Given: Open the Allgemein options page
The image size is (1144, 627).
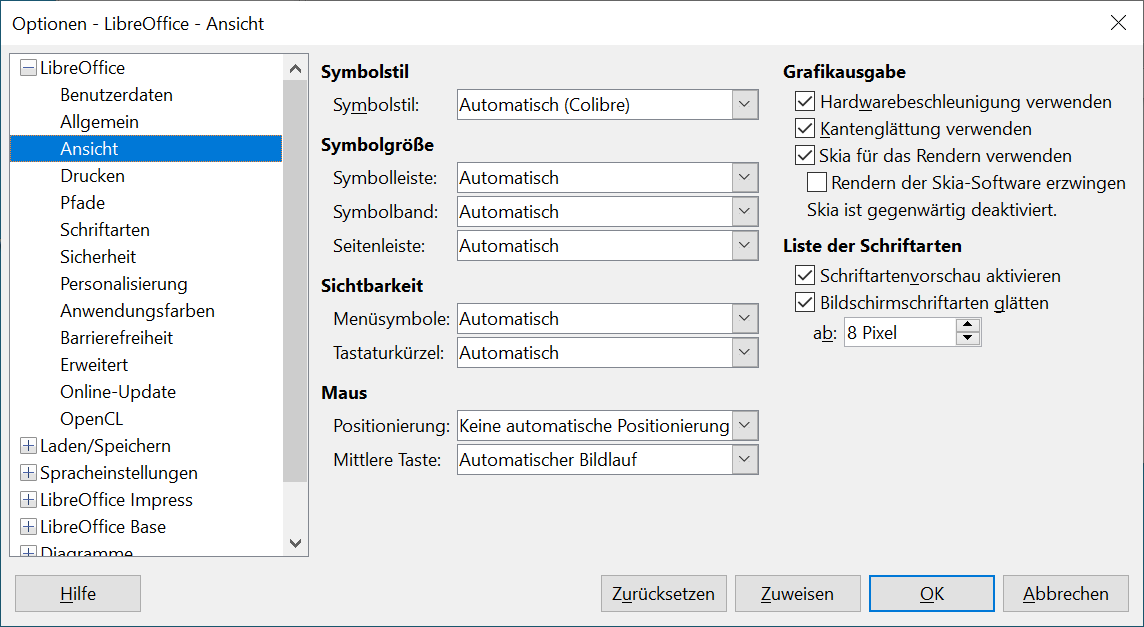Looking at the screenshot, I should pos(99,122).
